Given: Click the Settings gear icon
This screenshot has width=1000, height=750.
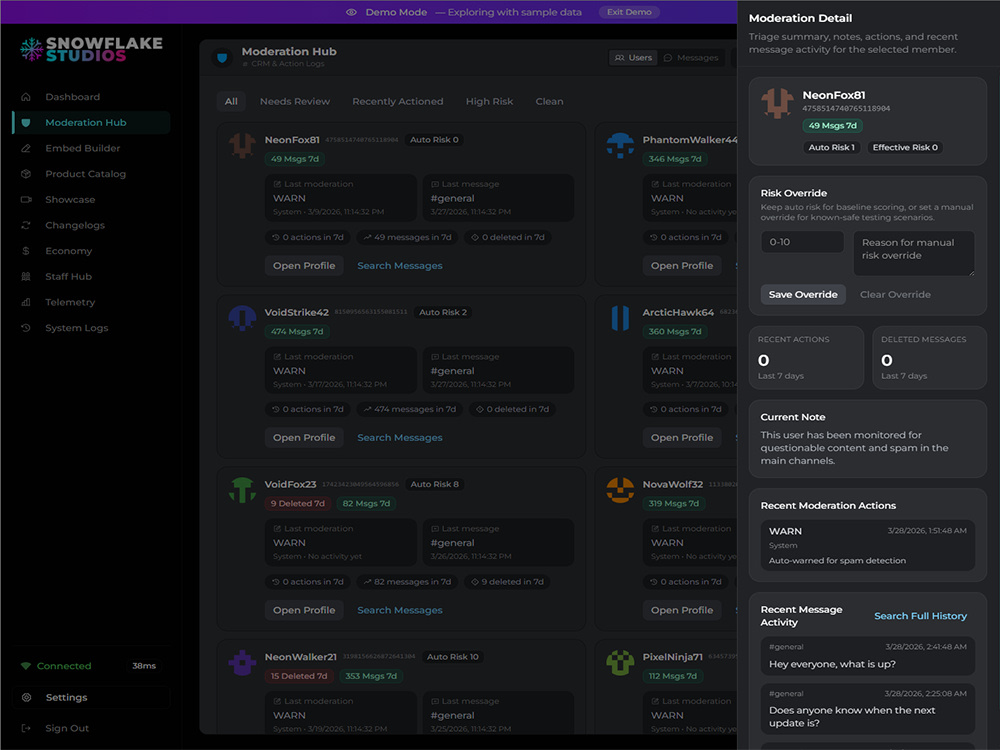Looking at the screenshot, I should click(27, 697).
